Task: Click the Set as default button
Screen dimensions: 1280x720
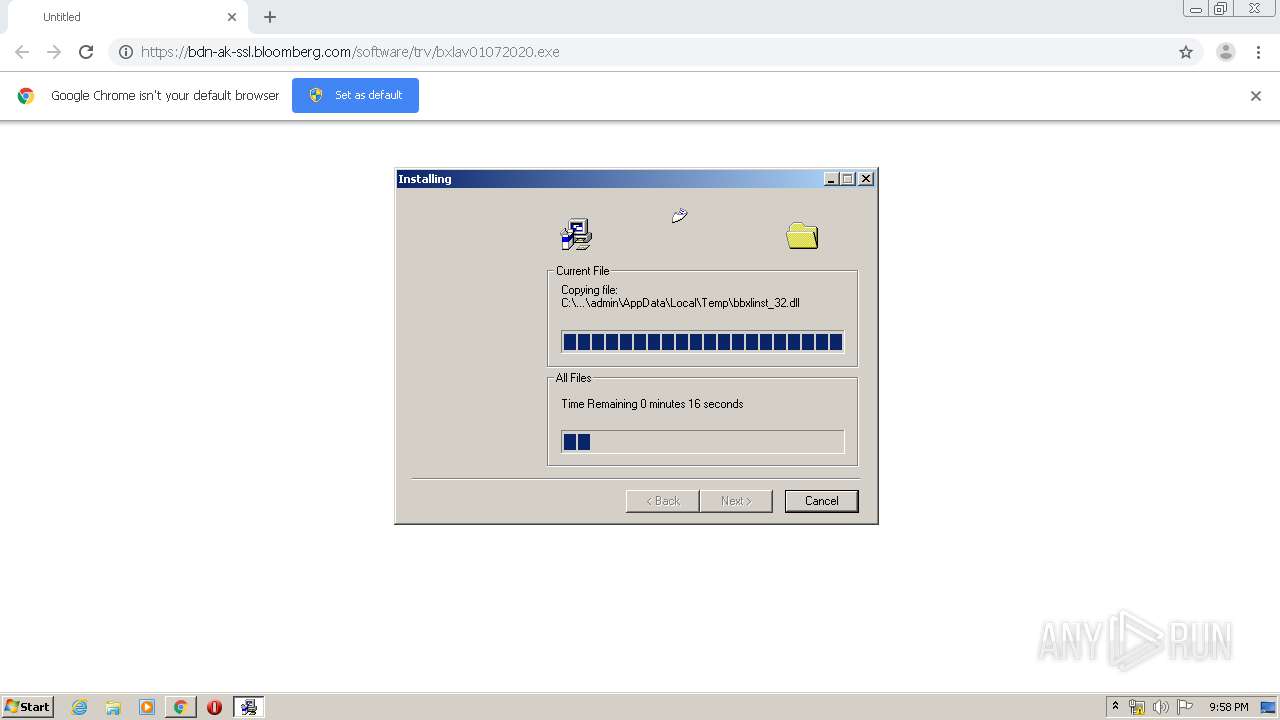Action: pyautogui.click(x=355, y=95)
